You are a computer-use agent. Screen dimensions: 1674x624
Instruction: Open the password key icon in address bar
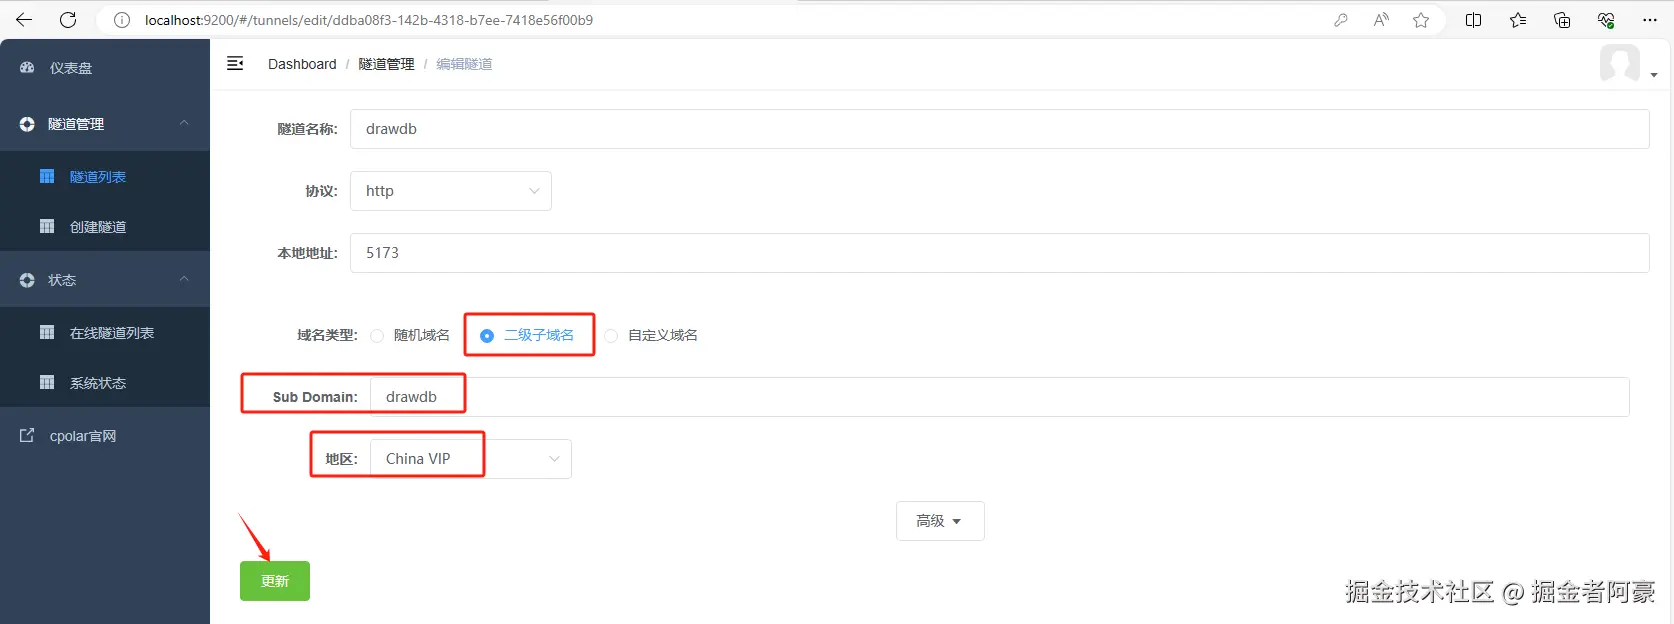click(1341, 20)
